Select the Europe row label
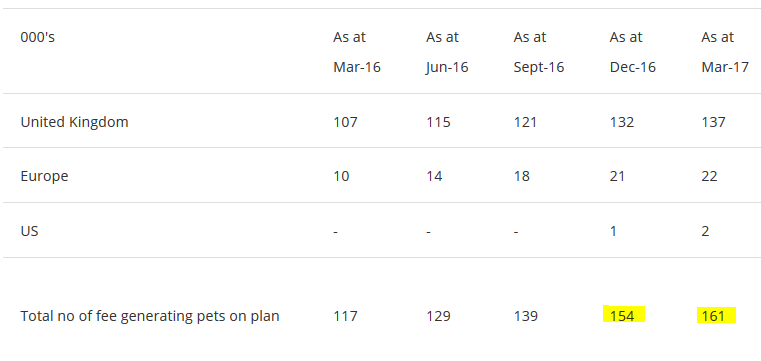 tap(44, 176)
